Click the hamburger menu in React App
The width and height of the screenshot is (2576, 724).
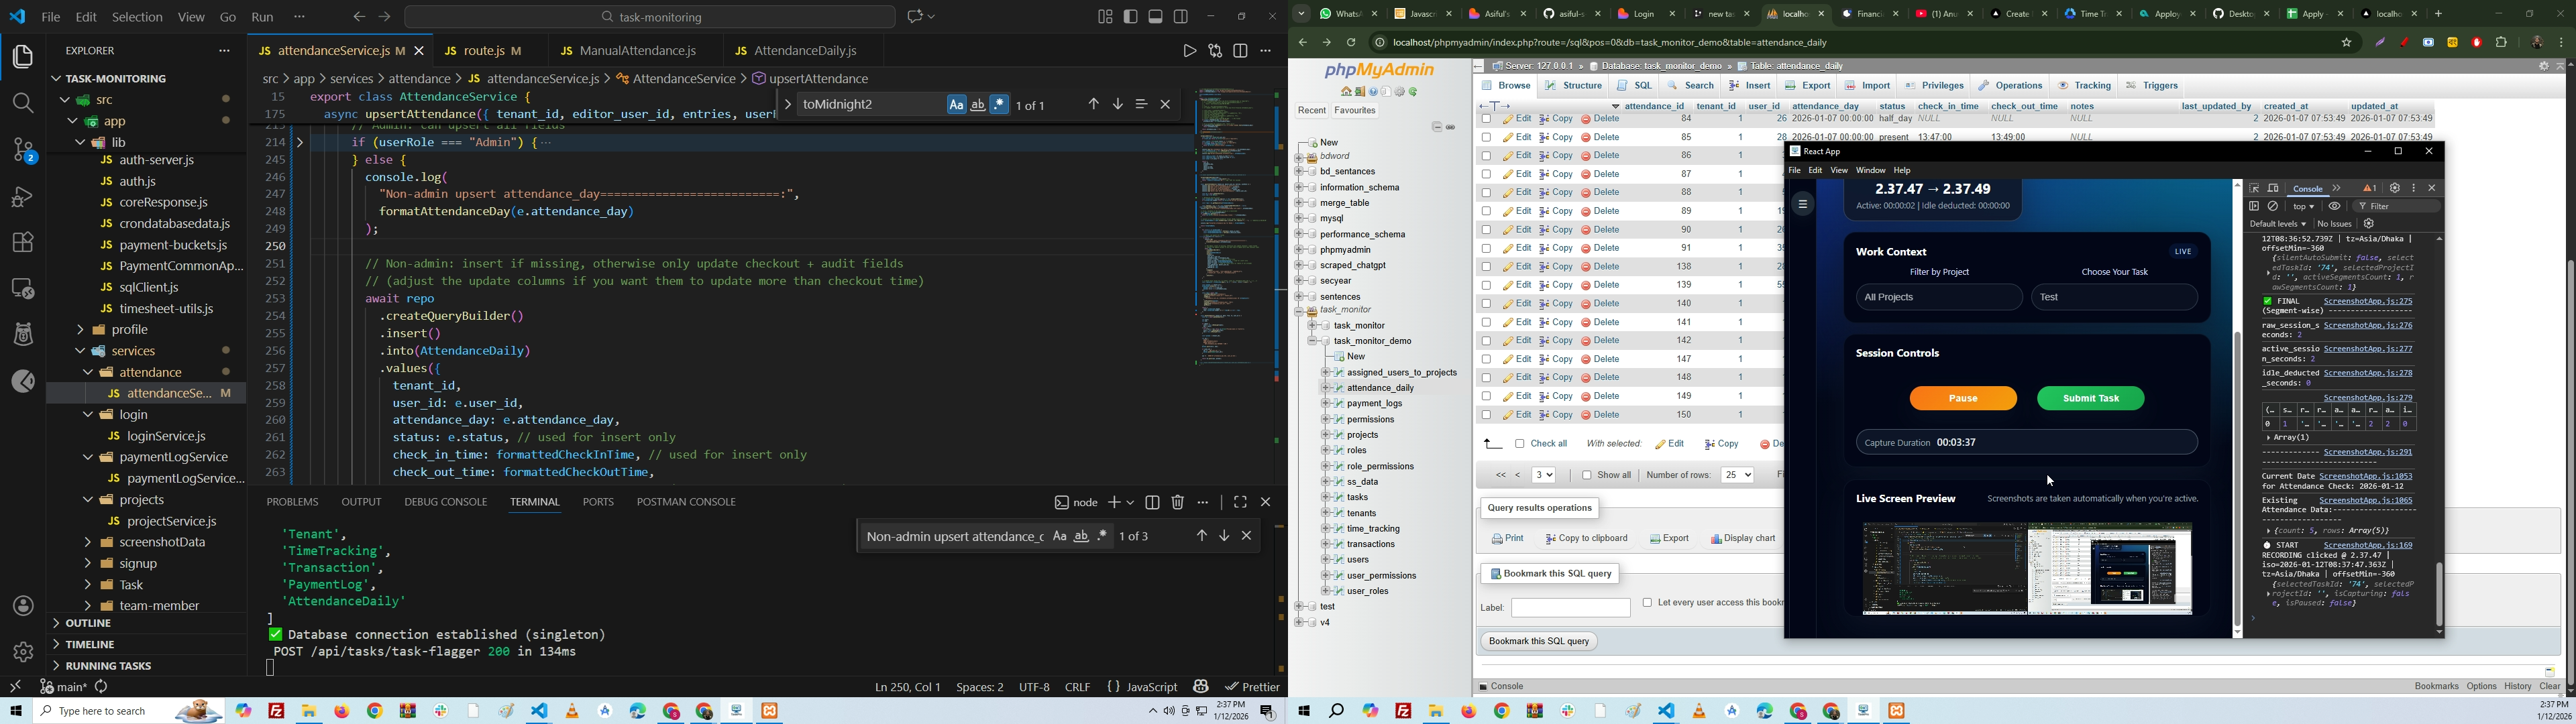1803,205
